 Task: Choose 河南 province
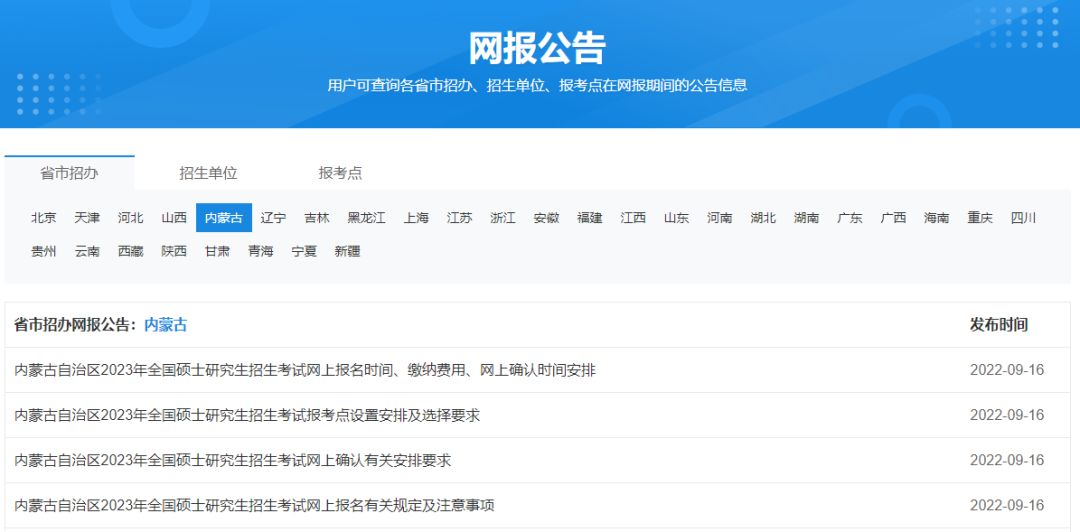[720, 218]
